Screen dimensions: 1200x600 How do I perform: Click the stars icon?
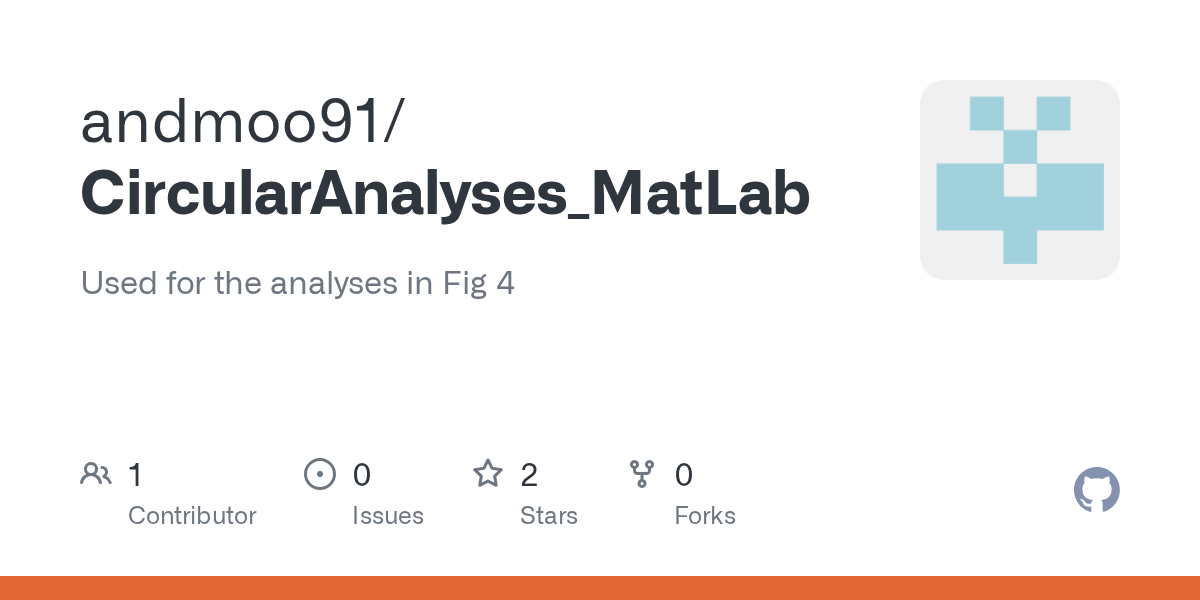[x=488, y=473]
